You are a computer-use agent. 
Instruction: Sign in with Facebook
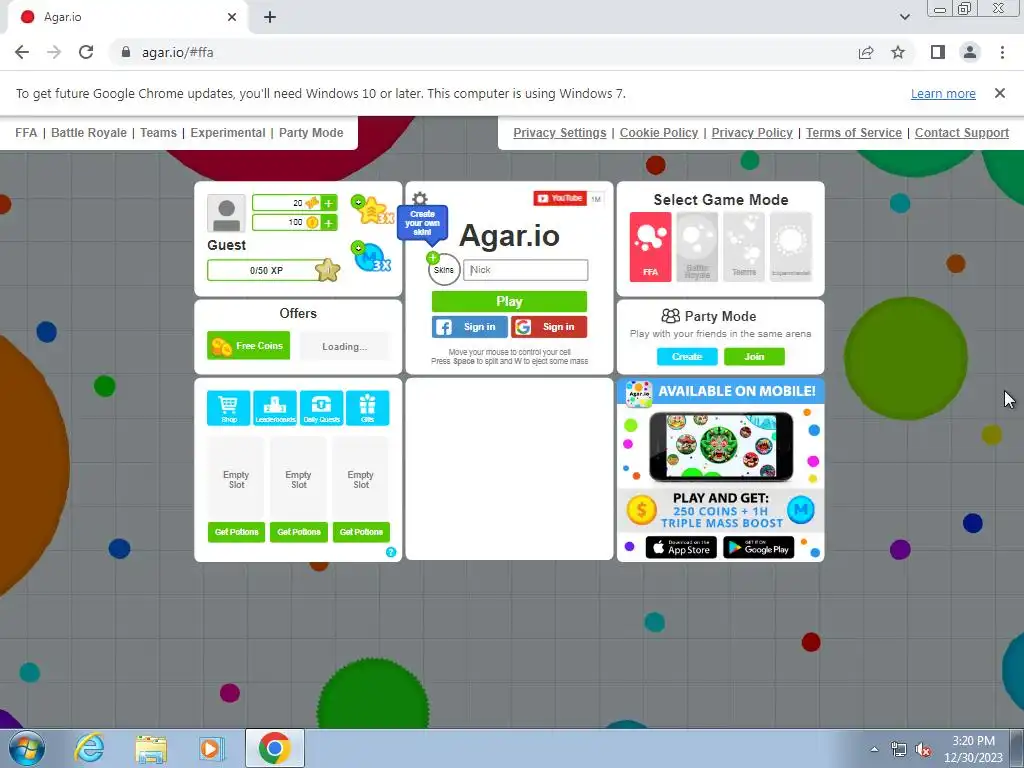(470, 327)
